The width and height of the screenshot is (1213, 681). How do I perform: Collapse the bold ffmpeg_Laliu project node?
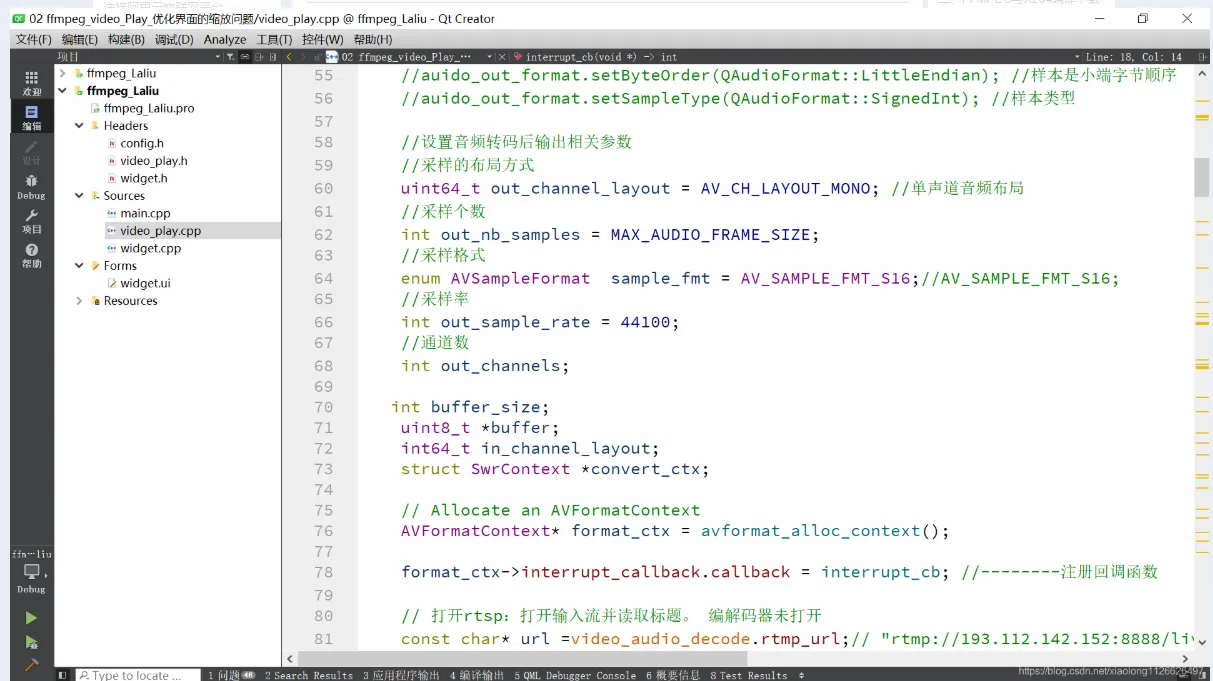(62, 91)
